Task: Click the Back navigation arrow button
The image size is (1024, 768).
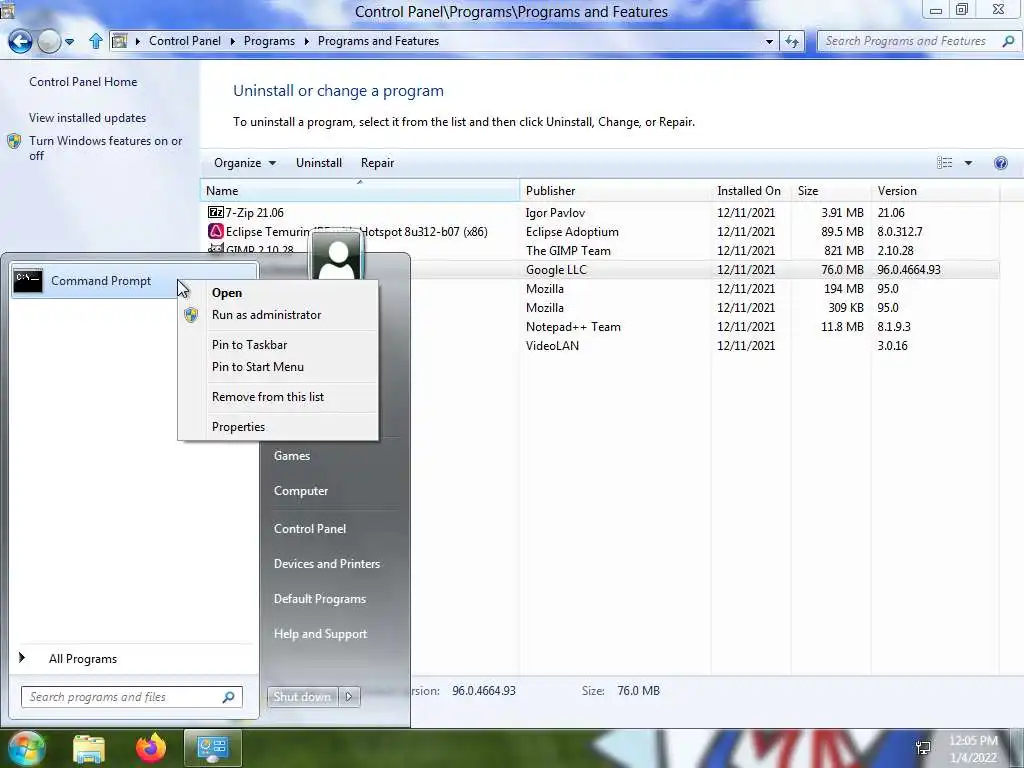Action: (20, 42)
